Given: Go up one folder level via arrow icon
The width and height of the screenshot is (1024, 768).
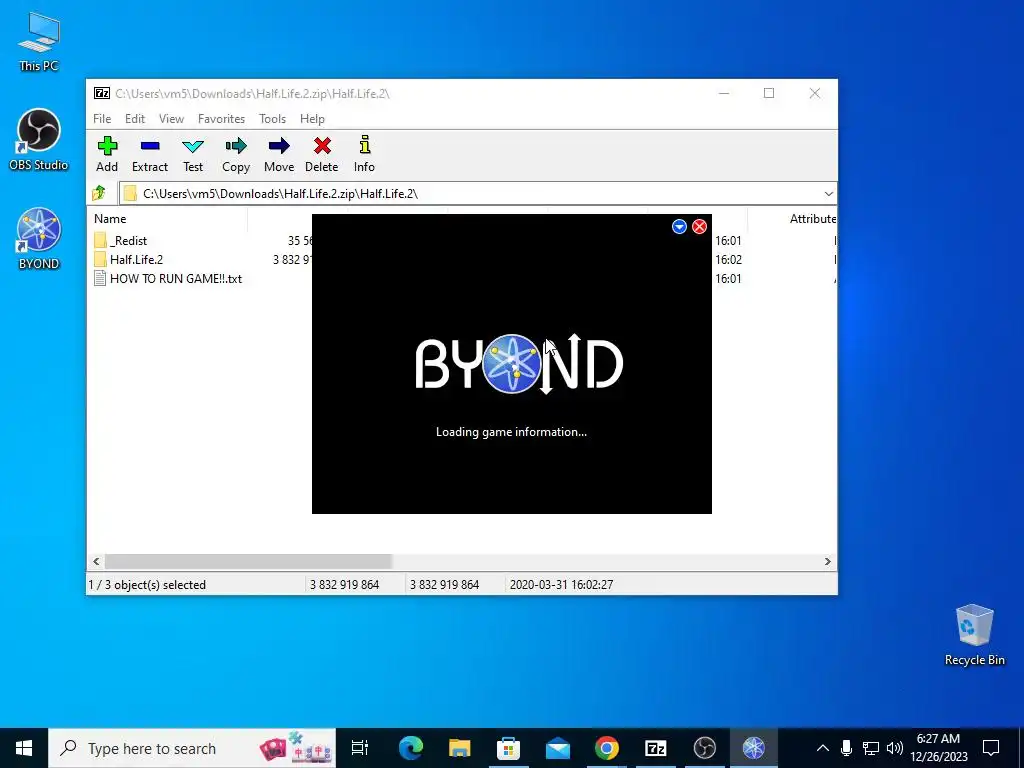Looking at the screenshot, I should click(99, 193).
